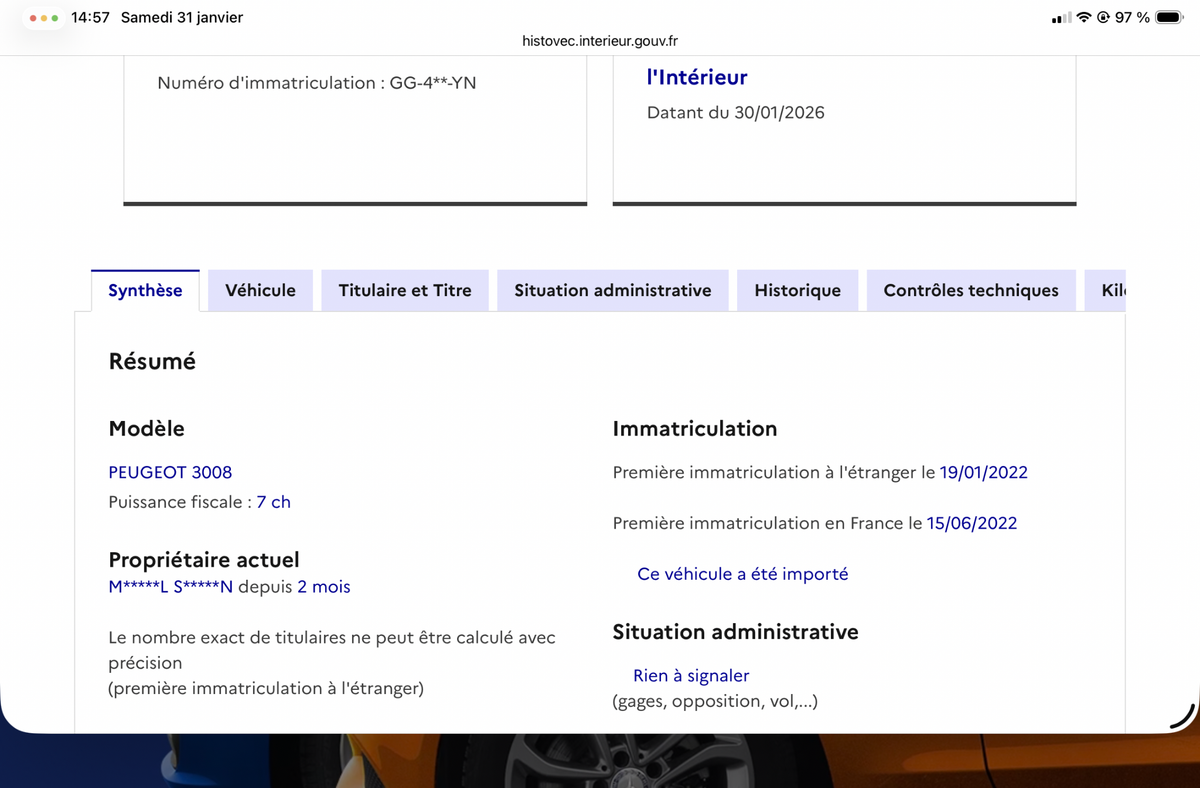The height and width of the screenshot is (788, 1200).
Task: Tap the Wi-Fi status icon
Action: (x=1084, y=18)
